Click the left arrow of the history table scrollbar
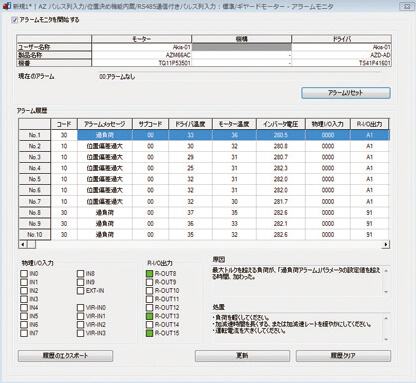 [x=22, y=245]
